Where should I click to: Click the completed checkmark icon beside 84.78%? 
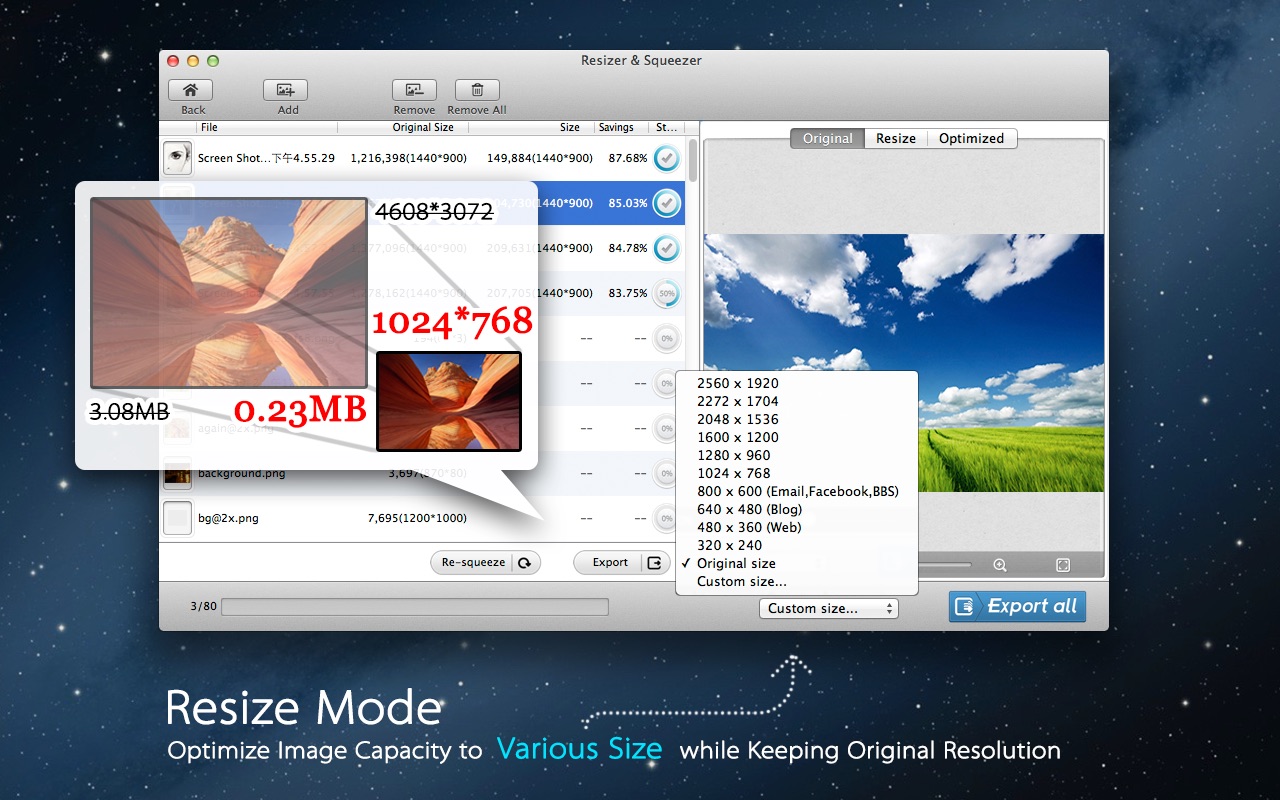[x=666, y=248]
